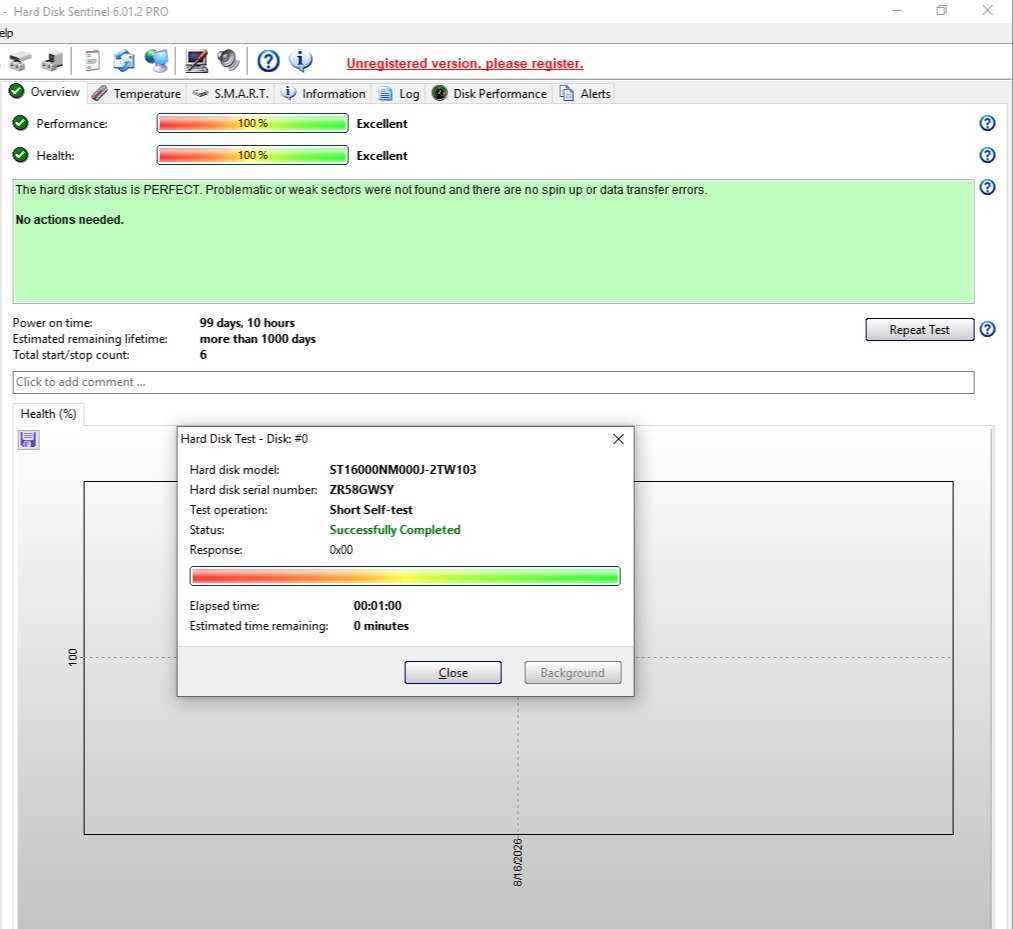
Task: Switch to the Disk Performance tab
Action: point(490,94)
